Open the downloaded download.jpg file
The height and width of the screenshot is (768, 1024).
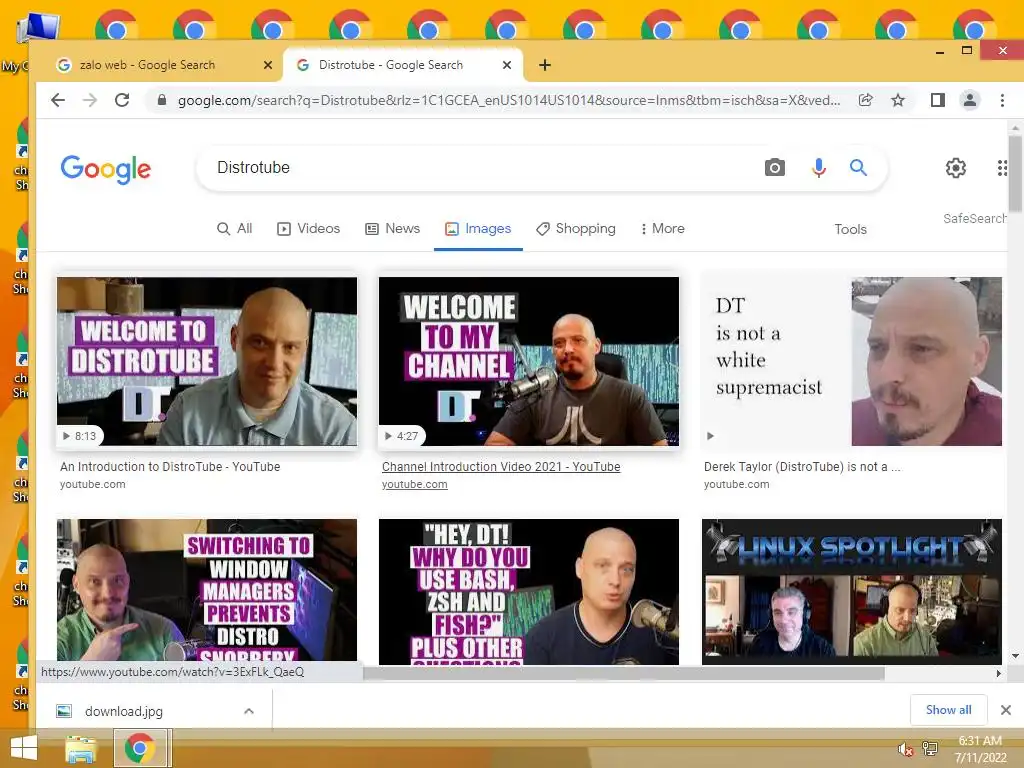(123, 711)
